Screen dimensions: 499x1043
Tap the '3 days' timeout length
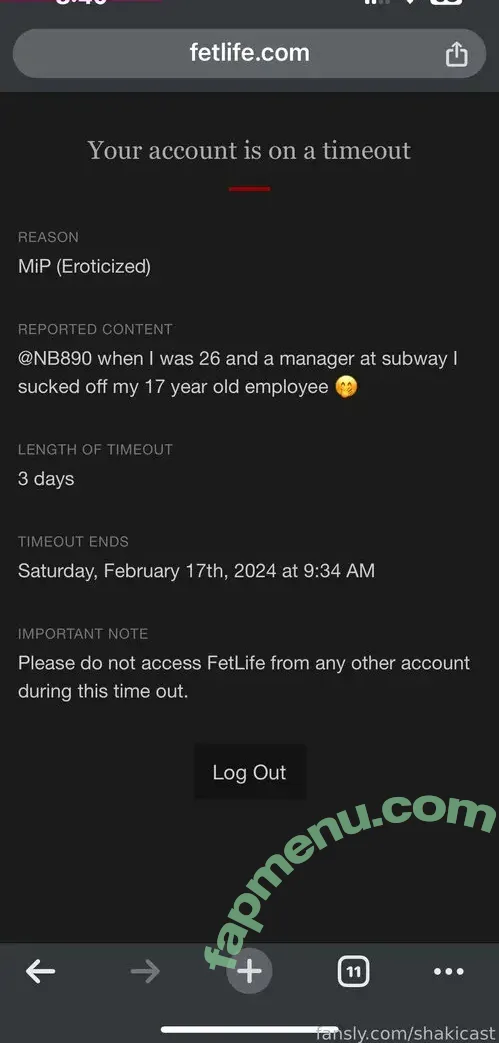46,479
